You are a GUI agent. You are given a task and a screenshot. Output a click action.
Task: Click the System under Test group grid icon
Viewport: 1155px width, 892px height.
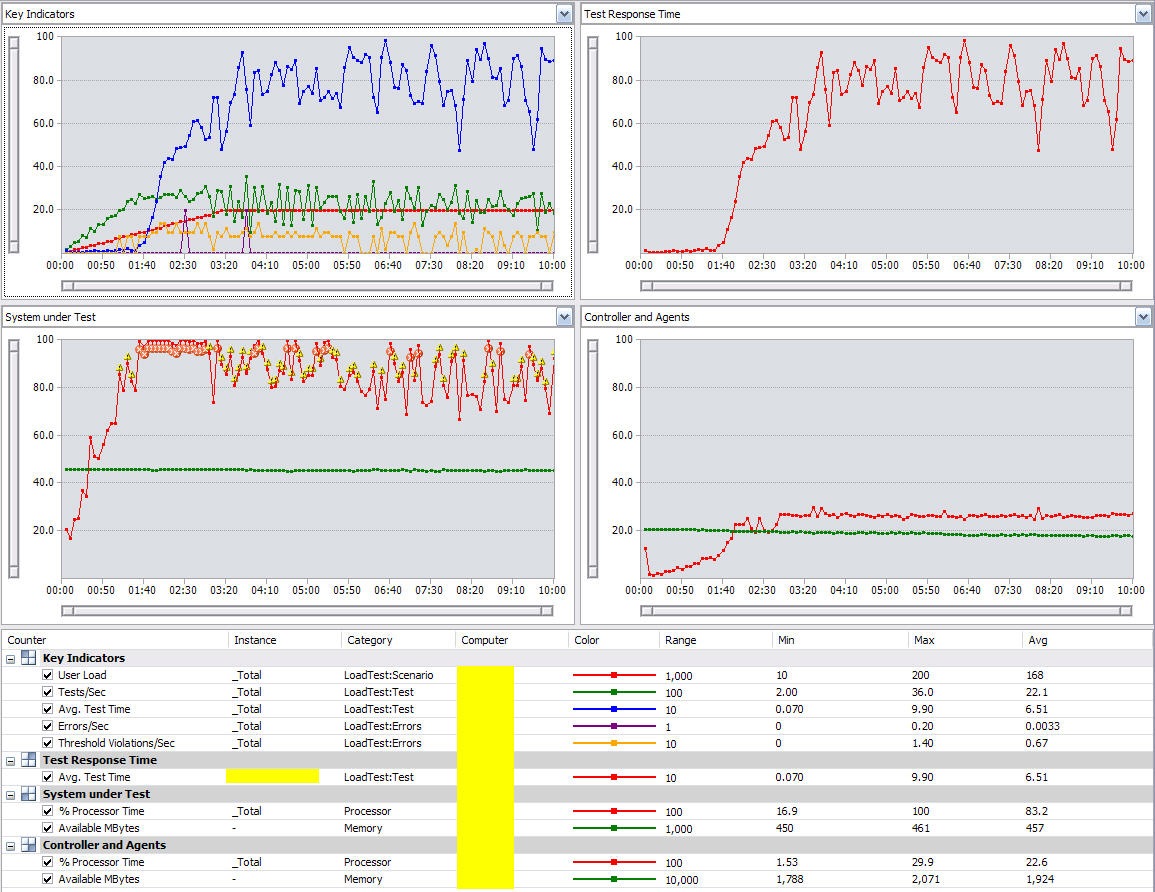pos(28,793)
